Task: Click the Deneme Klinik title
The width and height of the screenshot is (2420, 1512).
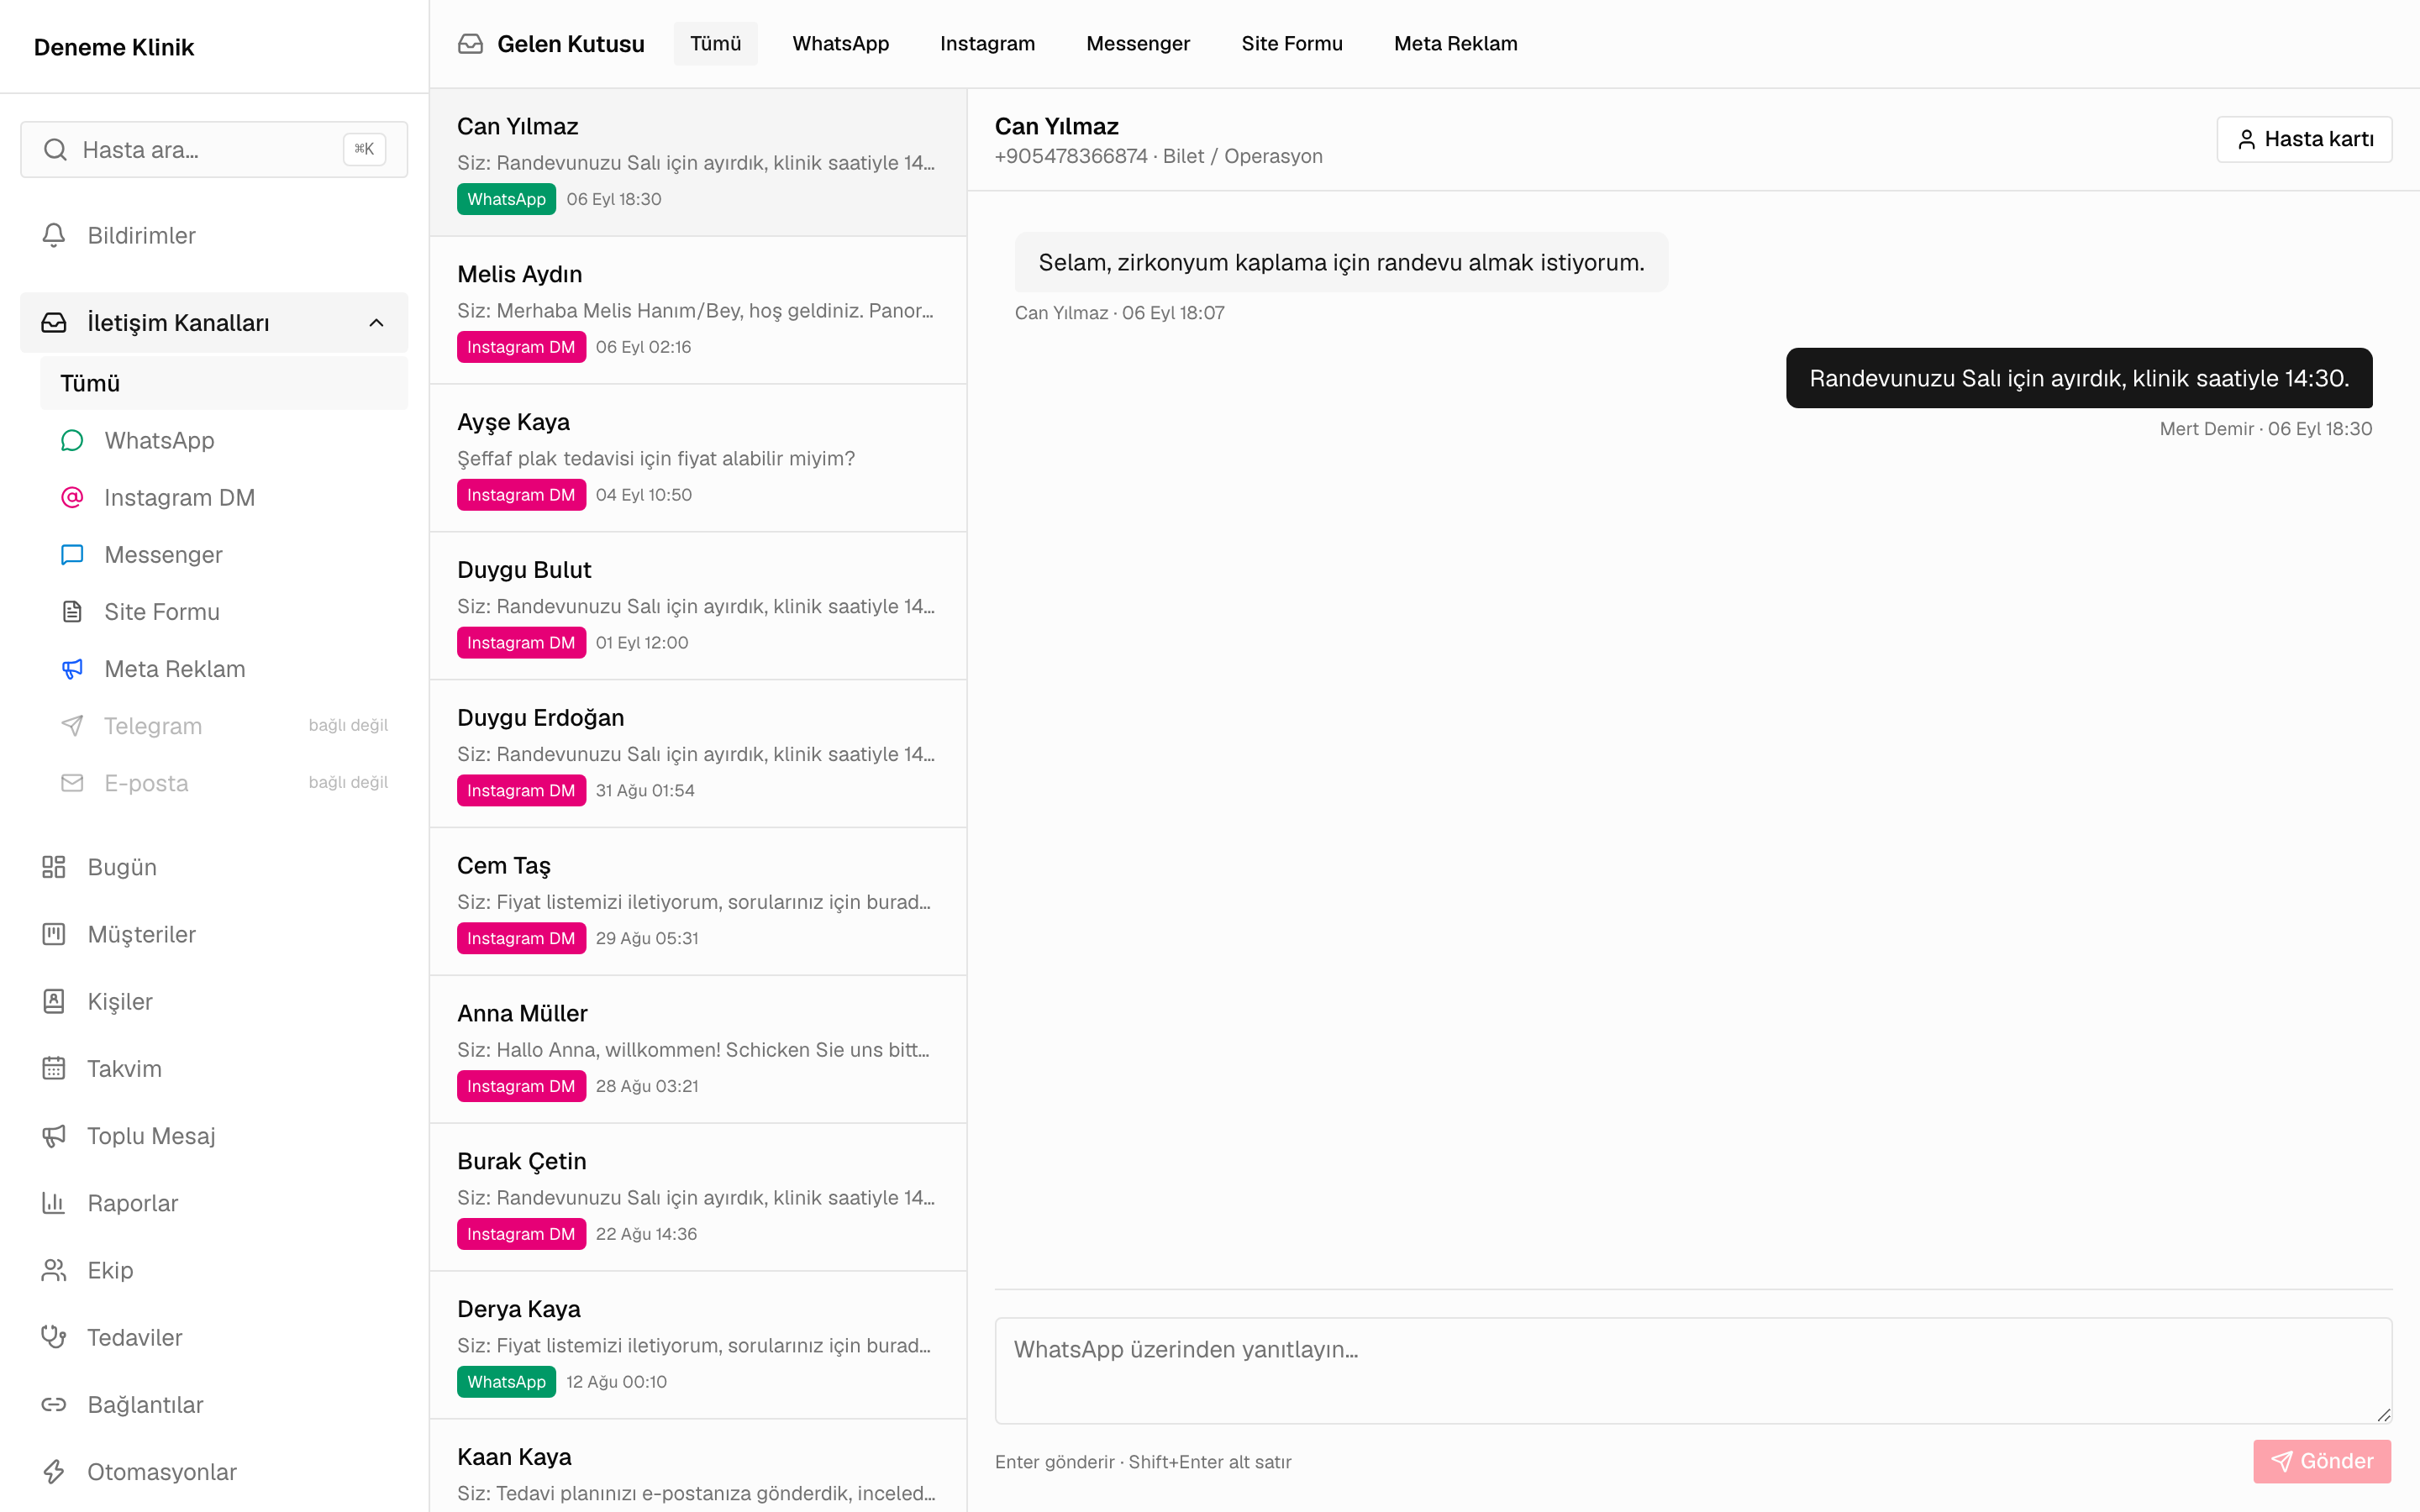Action: pyautogui.click(x=114, y=47)
